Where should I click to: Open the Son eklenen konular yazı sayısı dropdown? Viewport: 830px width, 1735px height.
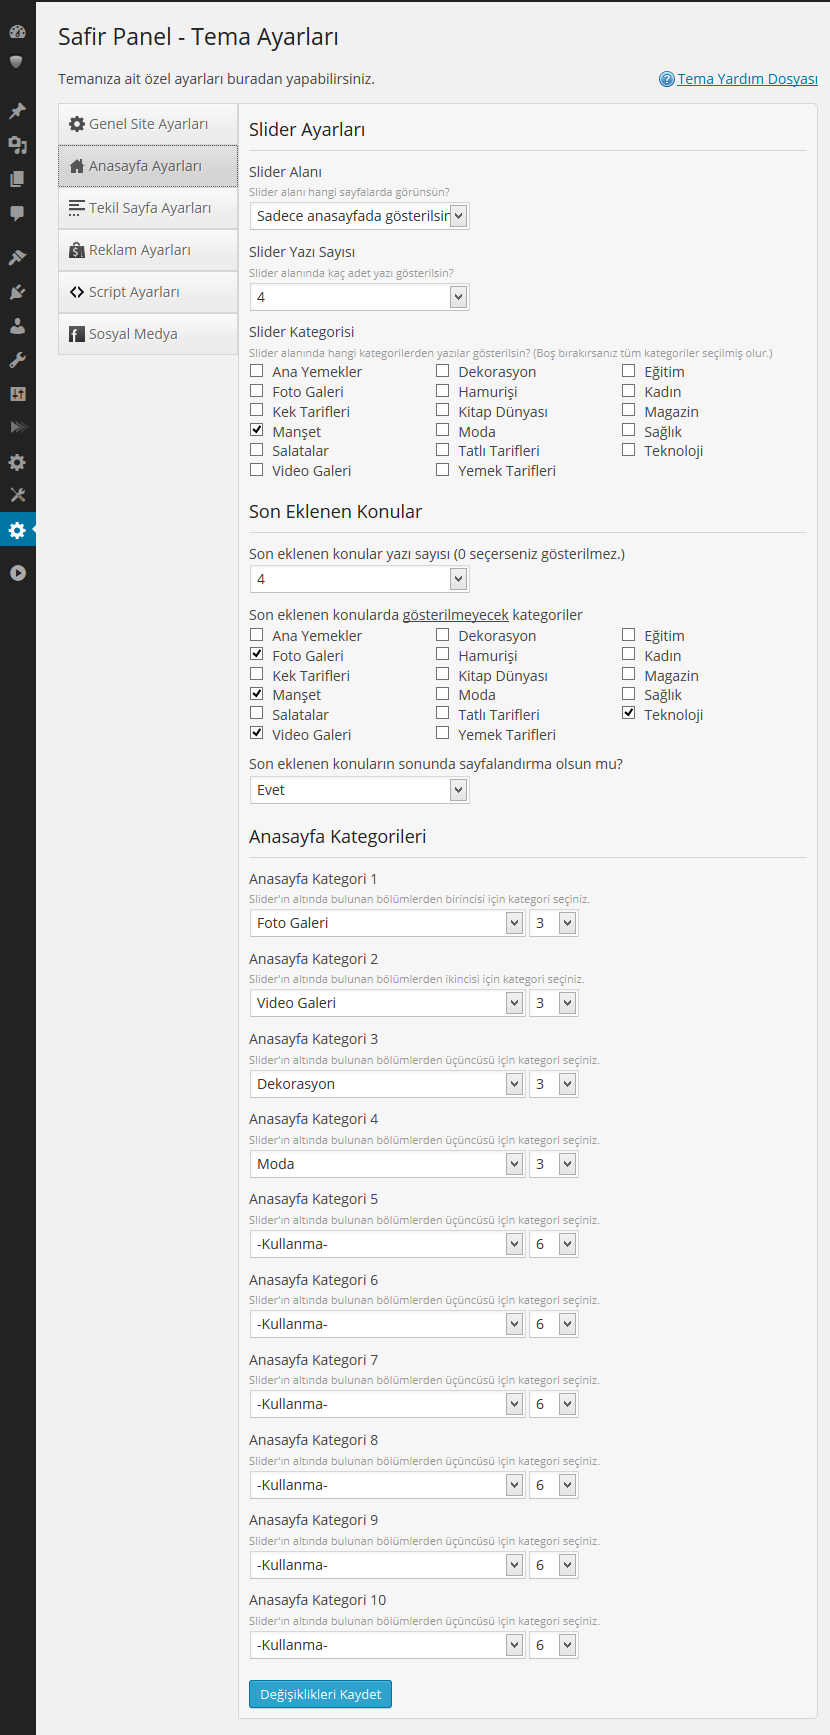tap(359, 579)
